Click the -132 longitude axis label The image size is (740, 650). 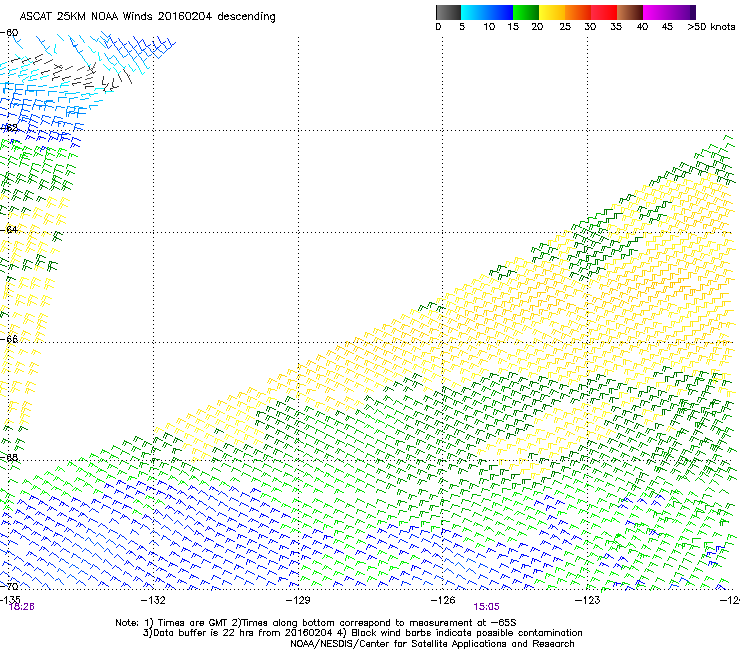[x=153, y=600]
